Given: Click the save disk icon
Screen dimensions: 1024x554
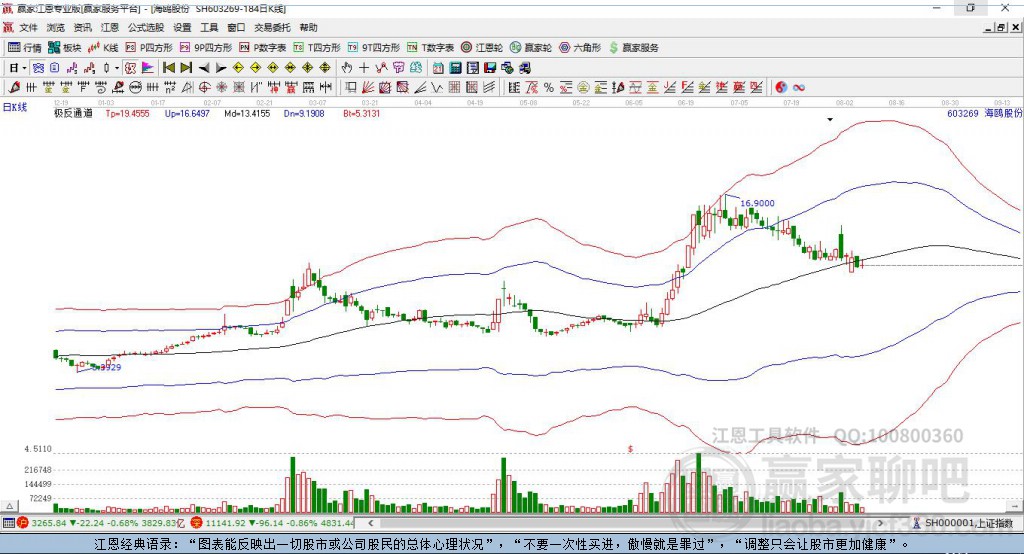Looking at the screenshot, I should (x=490, y=68).
